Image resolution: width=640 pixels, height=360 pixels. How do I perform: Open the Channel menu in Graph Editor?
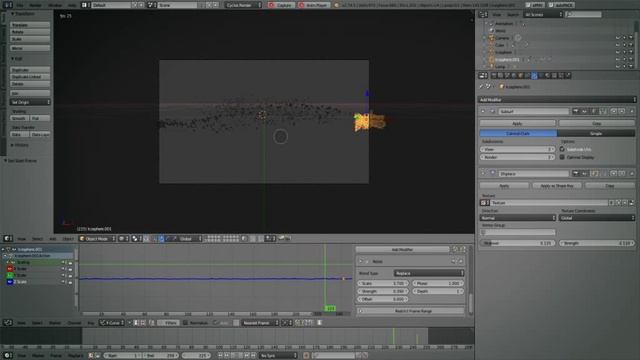click(74, 323)
